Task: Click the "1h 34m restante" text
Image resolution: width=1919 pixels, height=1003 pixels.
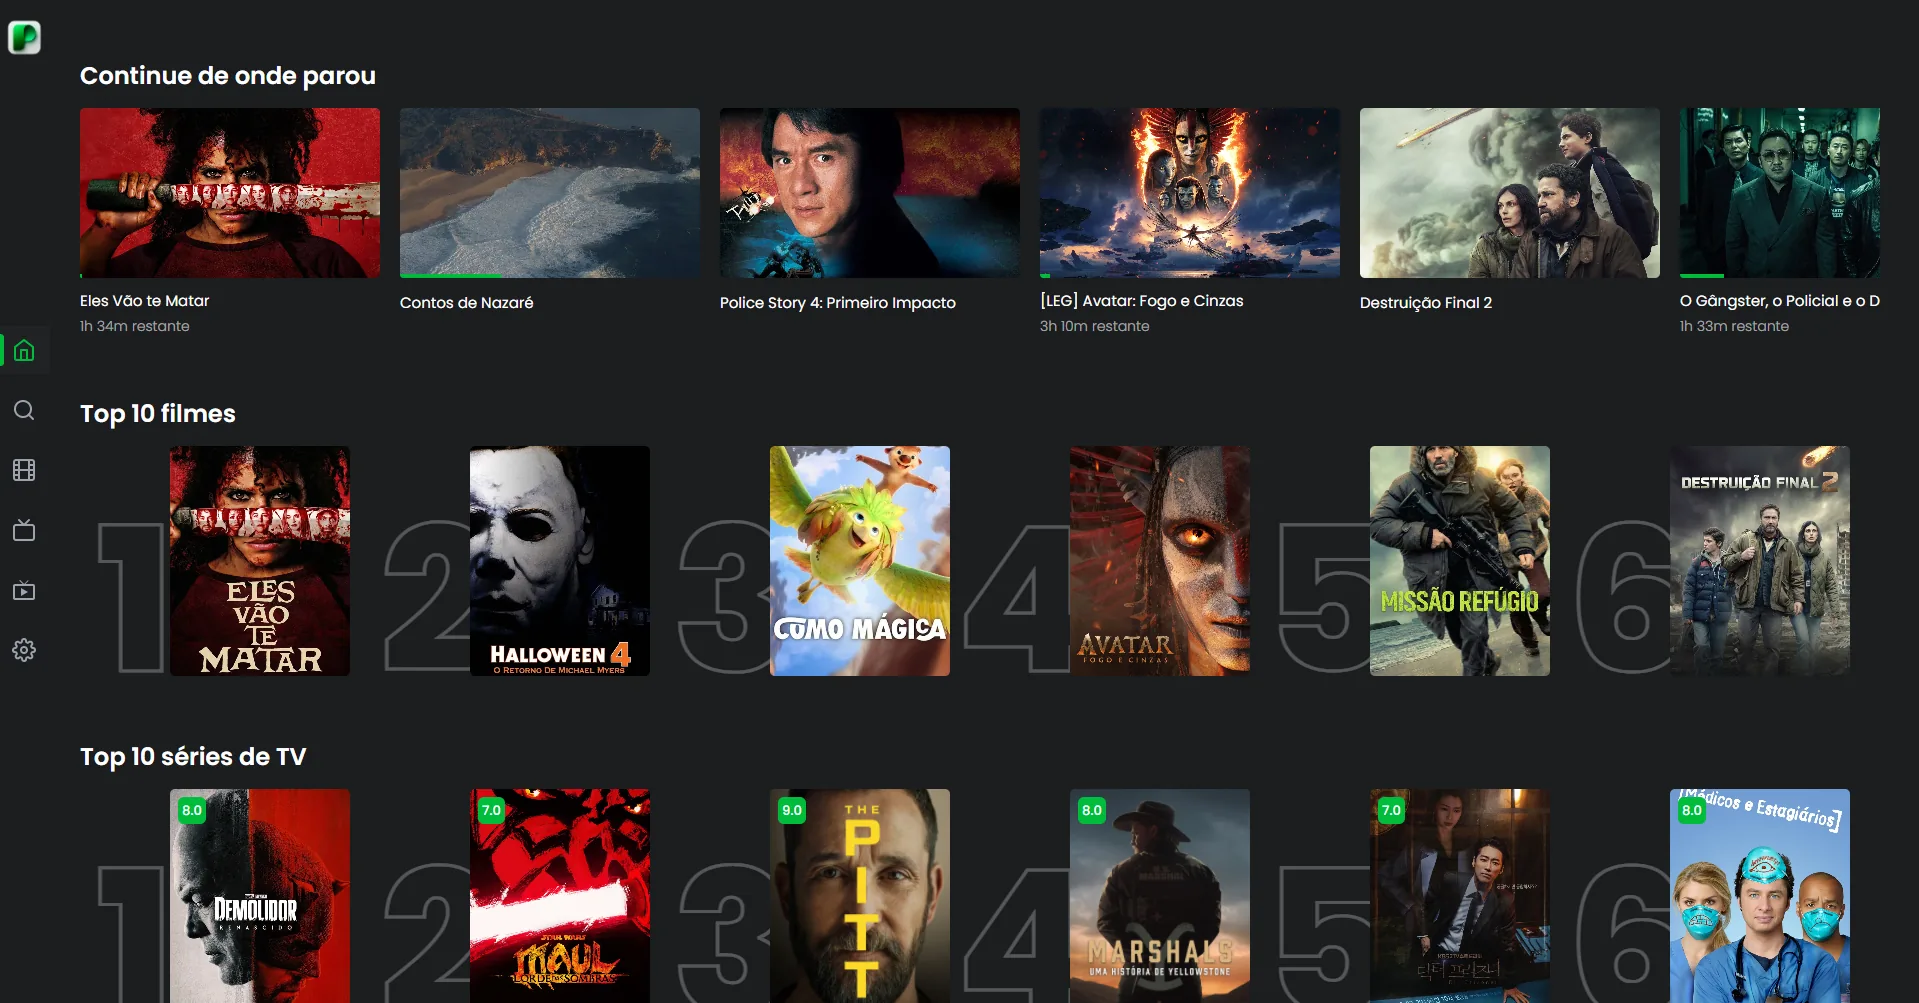Action: pos(135,326)
